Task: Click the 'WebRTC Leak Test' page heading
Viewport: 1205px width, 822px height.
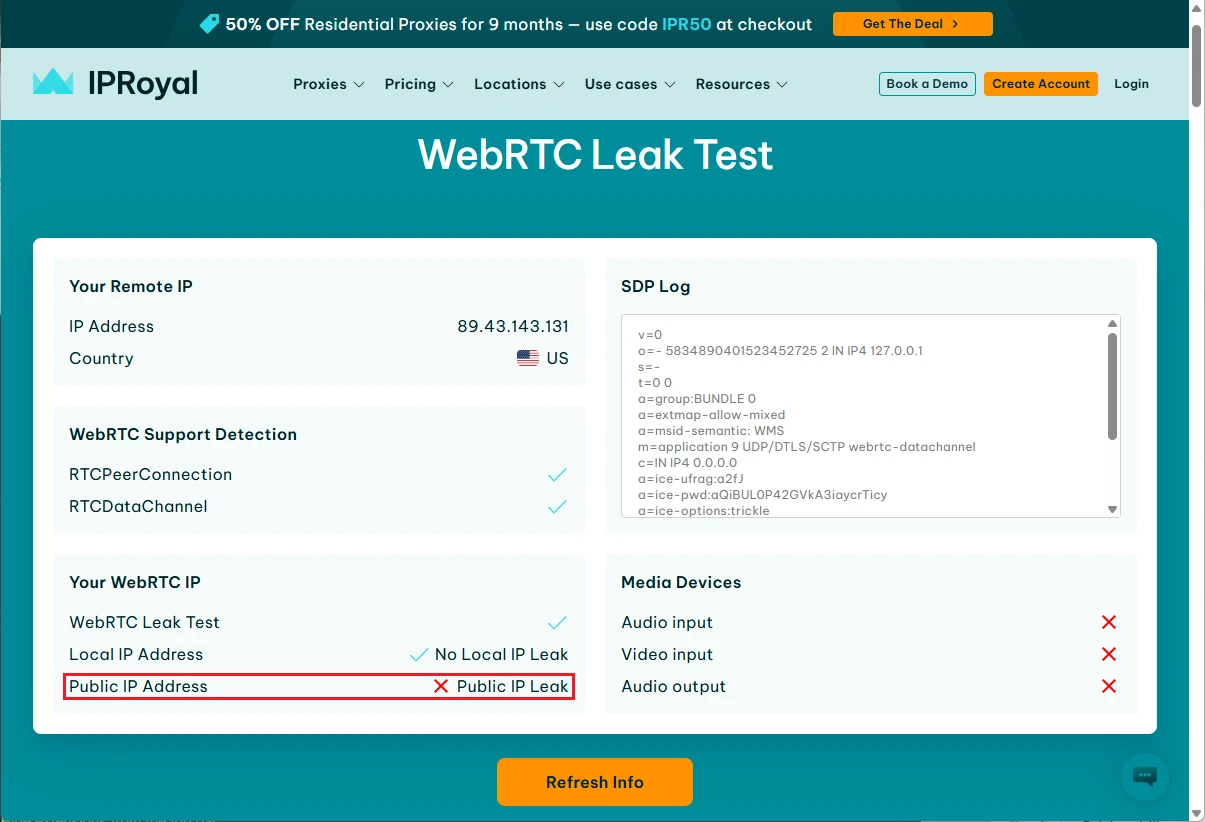Action: click(595, 155)
